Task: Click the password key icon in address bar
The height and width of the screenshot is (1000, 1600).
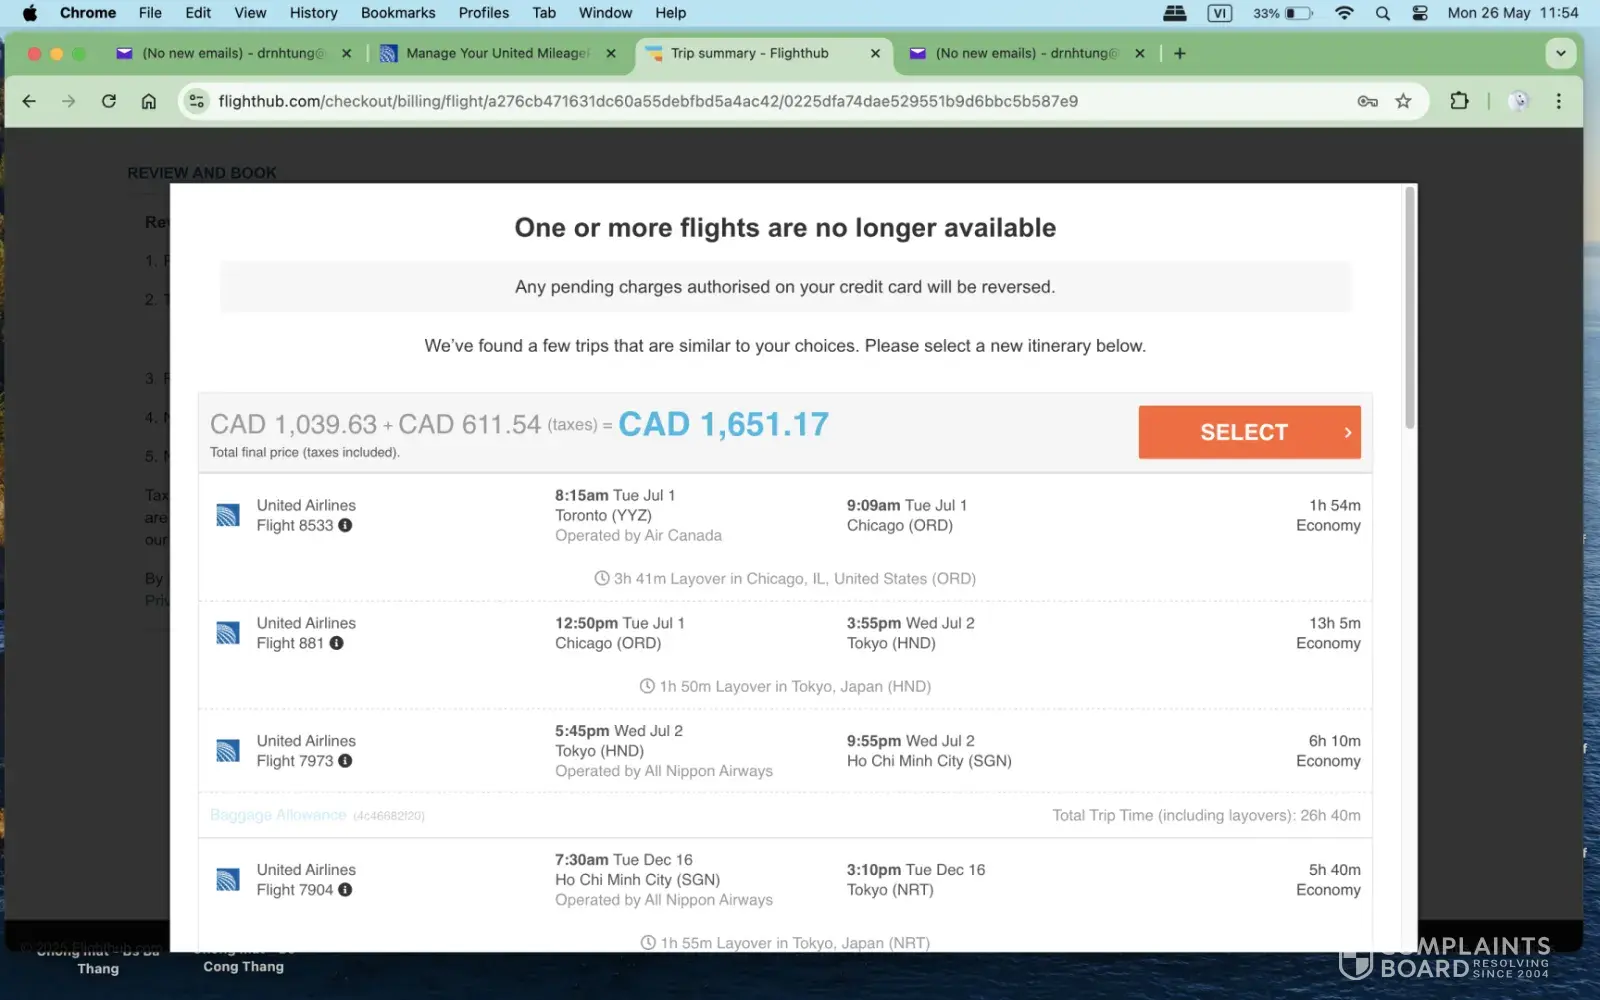Action: coord(1367,101)
